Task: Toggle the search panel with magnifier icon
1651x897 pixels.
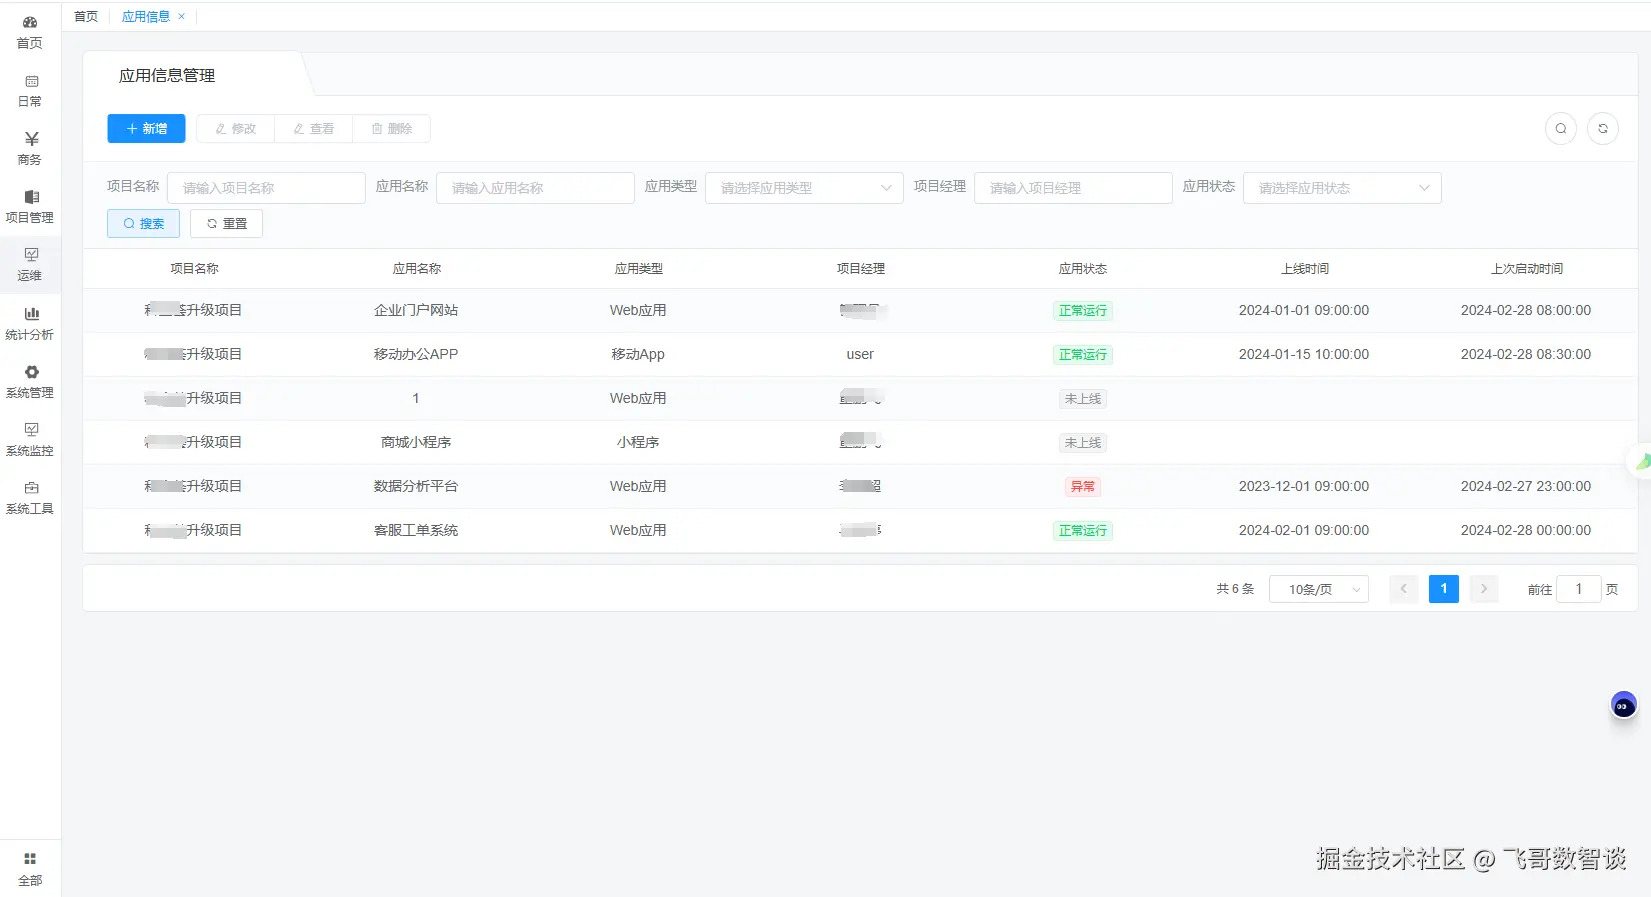Action: tap(1561, 128)
